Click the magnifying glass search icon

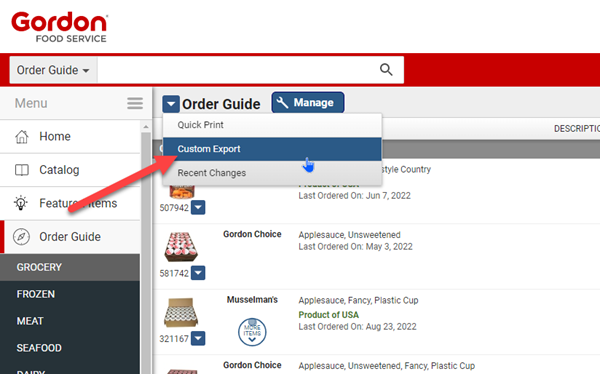(386, 70)
